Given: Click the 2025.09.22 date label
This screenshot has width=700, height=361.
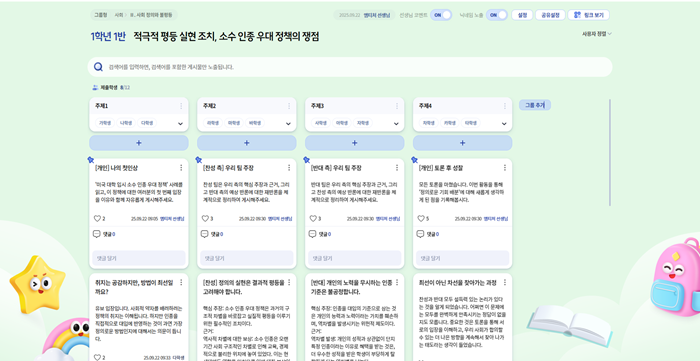Looking at the screenshot, I should pos(349,15).
